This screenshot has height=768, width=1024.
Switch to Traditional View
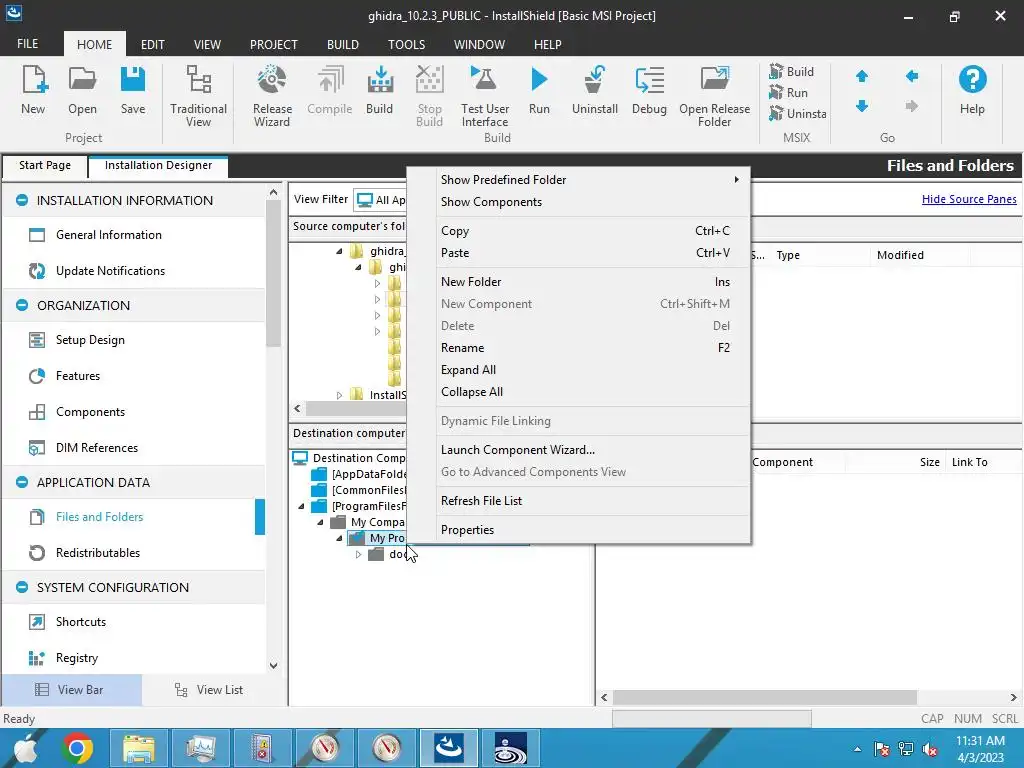pos(199,96)
